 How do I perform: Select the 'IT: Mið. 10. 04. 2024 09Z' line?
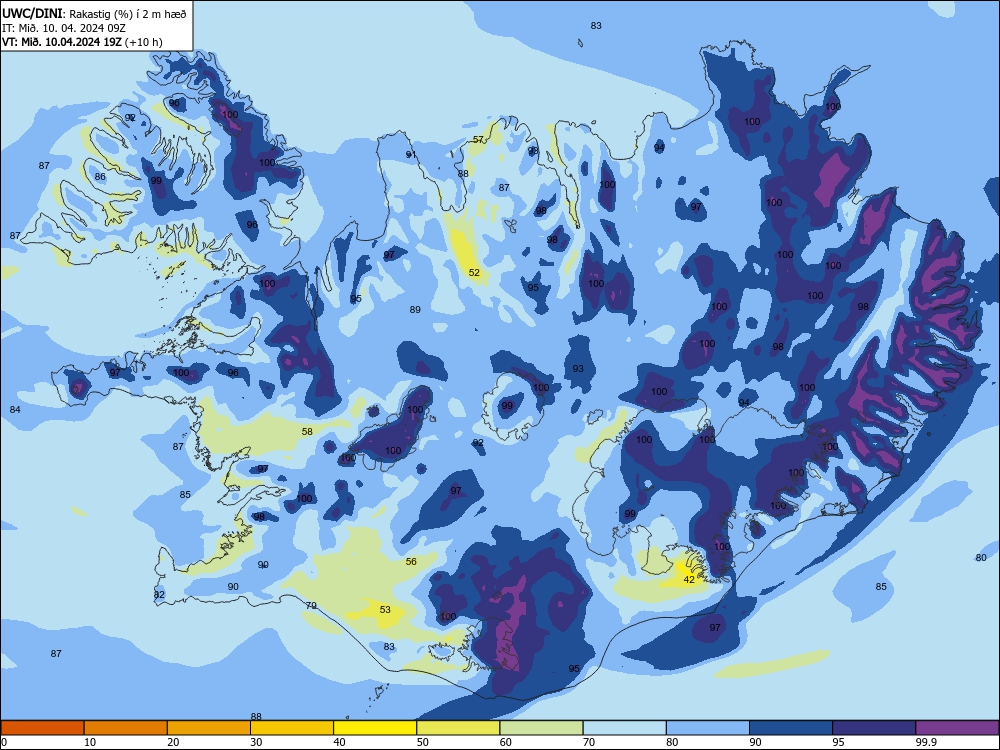coord(64,28)
